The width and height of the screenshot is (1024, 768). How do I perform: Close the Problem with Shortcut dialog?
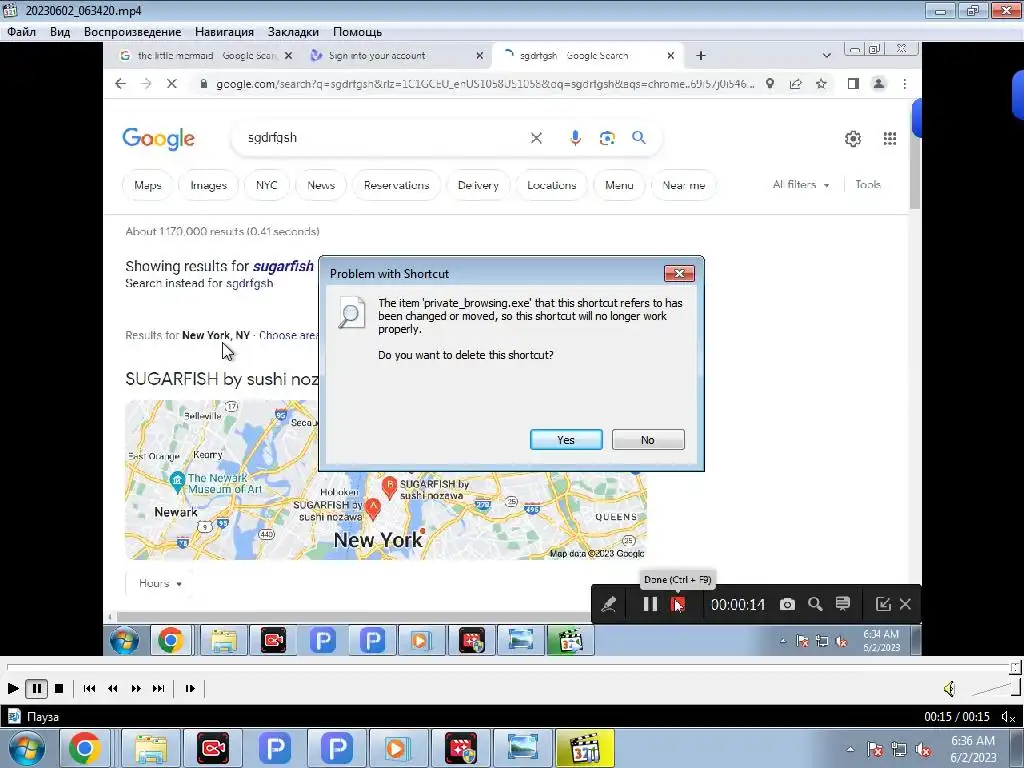[679, 274]
